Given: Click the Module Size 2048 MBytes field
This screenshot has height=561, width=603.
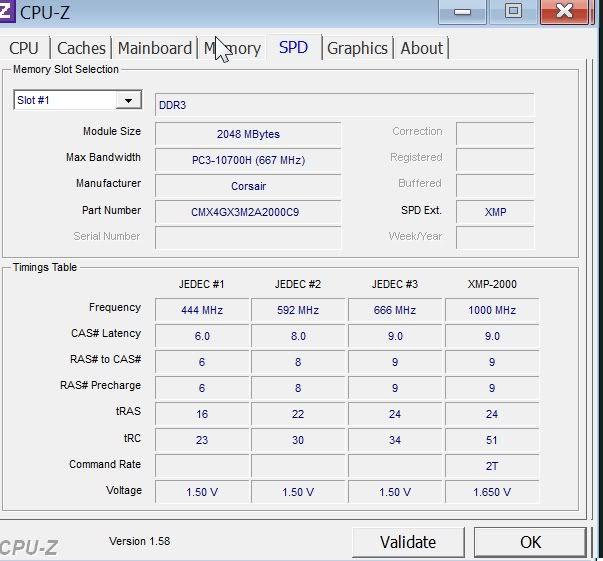Looking at the screenshot, I should (248, 134).
